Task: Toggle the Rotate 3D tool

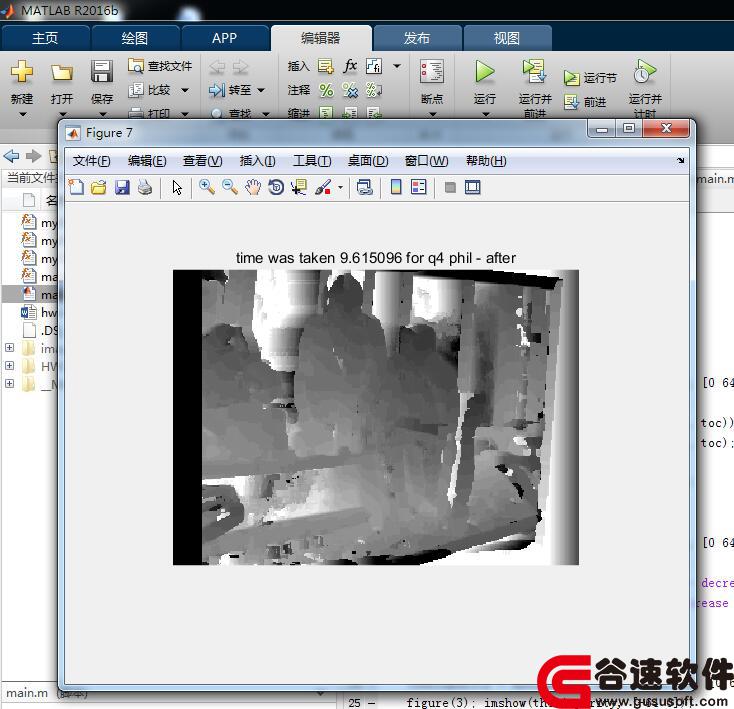Action: coord(276,187)
